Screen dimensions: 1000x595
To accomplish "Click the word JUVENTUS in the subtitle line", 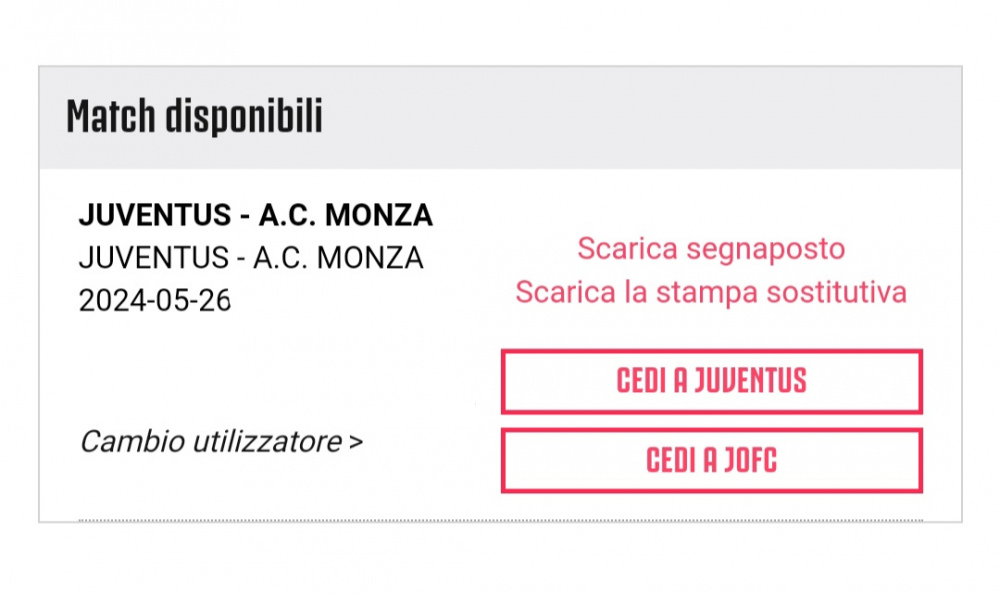I will coord(154,258).
